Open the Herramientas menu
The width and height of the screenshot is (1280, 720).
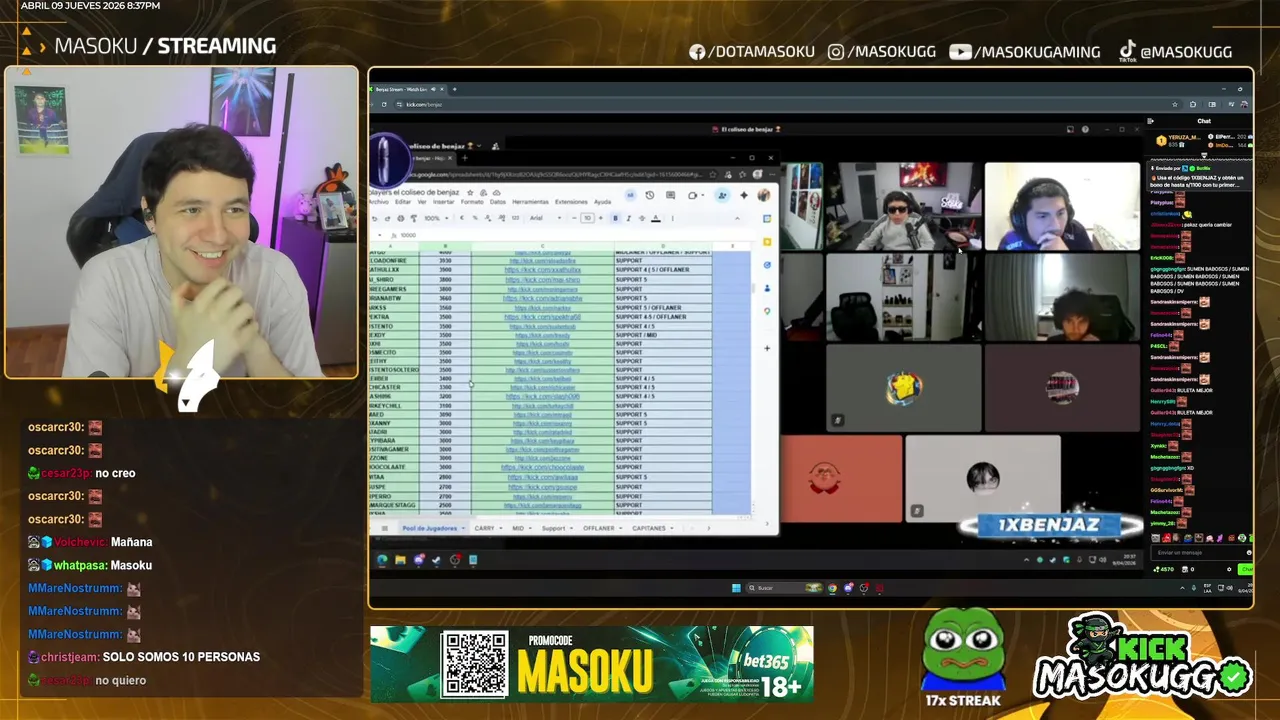click(530, 202)
